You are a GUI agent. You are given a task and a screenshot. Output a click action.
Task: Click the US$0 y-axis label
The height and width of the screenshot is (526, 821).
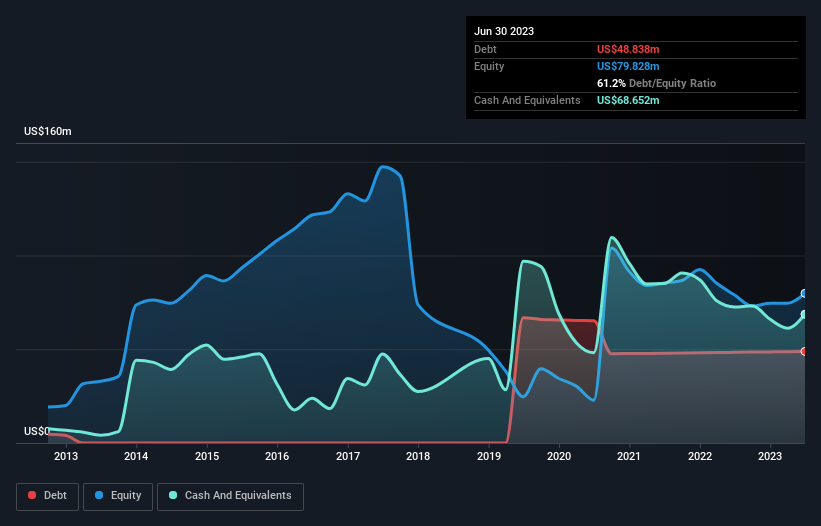tap(37, 431)
